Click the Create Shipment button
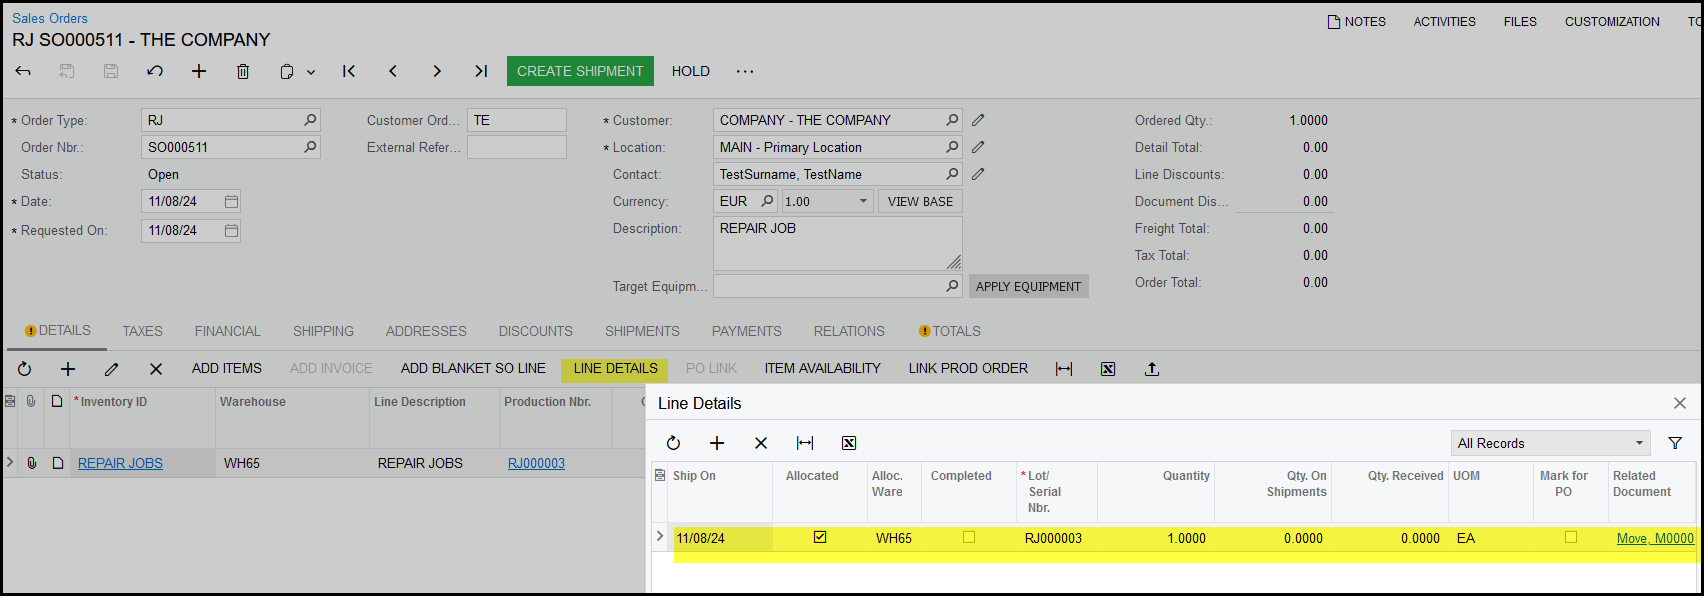The height and width of the screenshot is (596, 1704). 580,71
